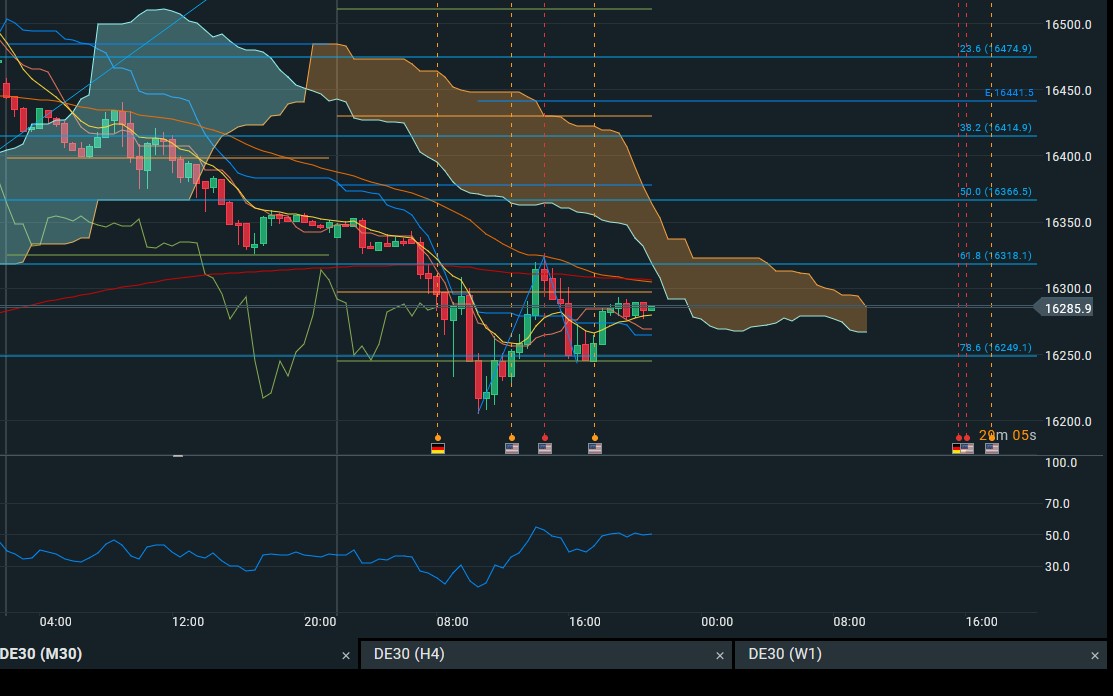The image size is (1113, 696).
Task: Click the current price label 16285.9
Action: click(1063, 309)
